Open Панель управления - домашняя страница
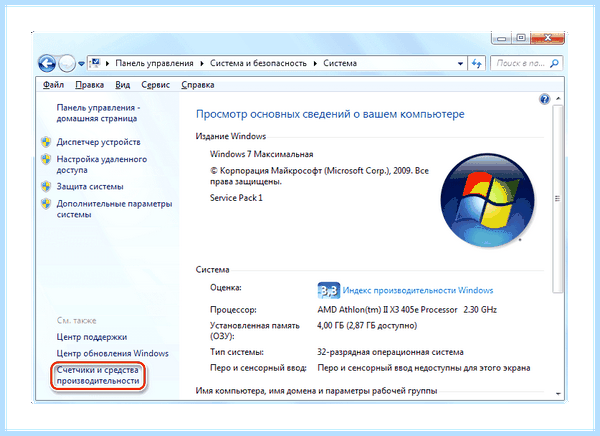Viewport: 600px width, 436px height. pyautogui.click(x=98, y=113)
